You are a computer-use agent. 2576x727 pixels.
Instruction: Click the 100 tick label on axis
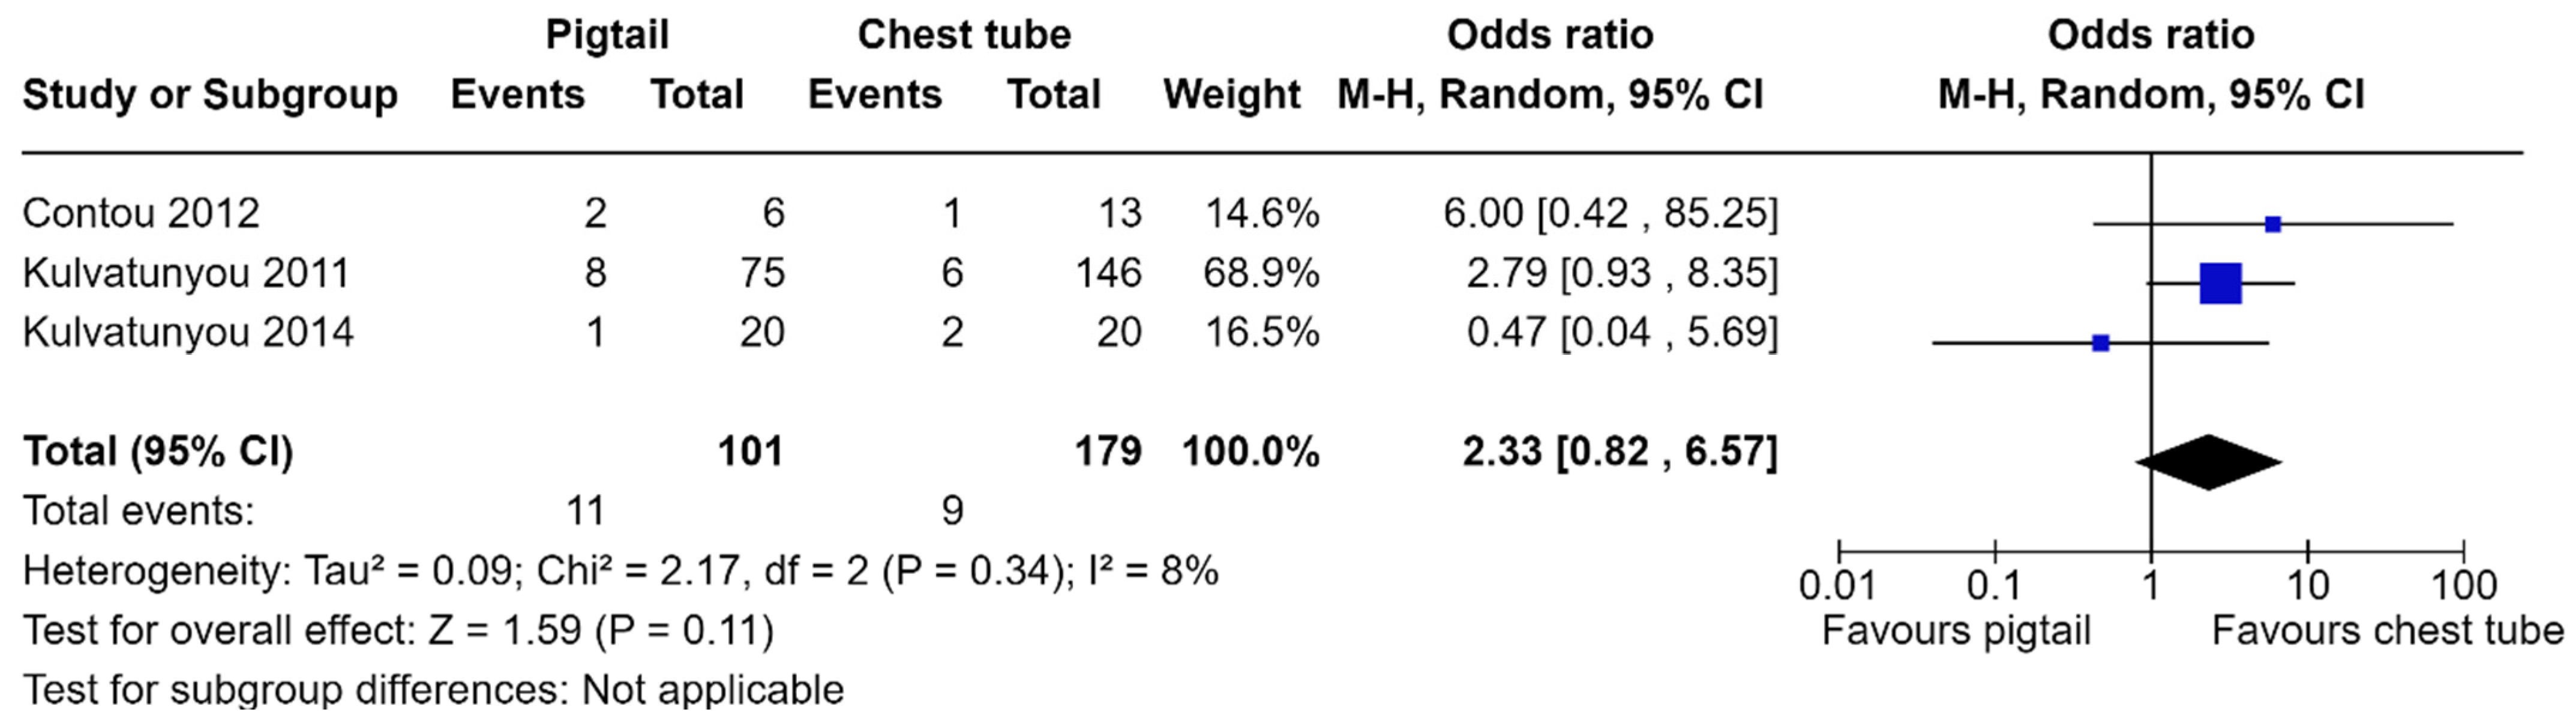(x=2463, y=586)
